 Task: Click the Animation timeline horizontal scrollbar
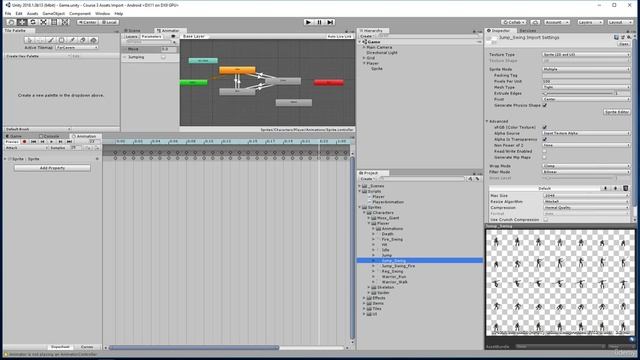[194, 348]
